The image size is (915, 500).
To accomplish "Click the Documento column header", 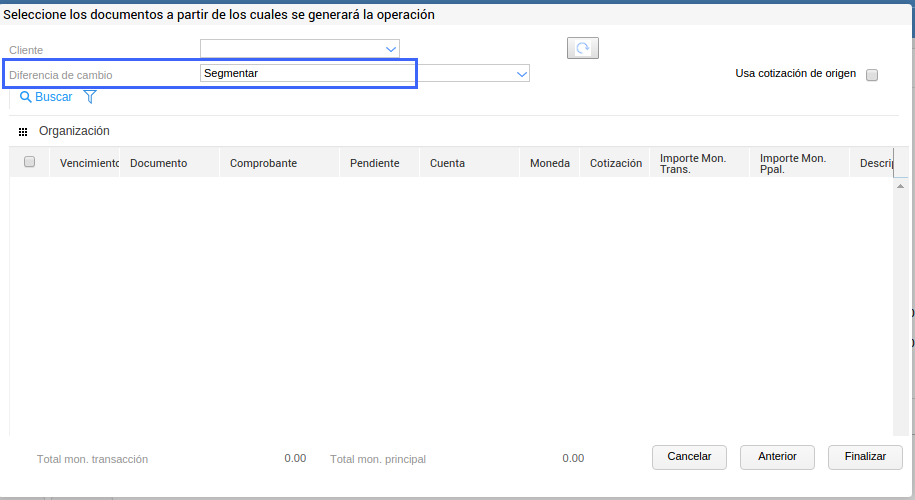I will pyautogui.click(x=159, y=163).
